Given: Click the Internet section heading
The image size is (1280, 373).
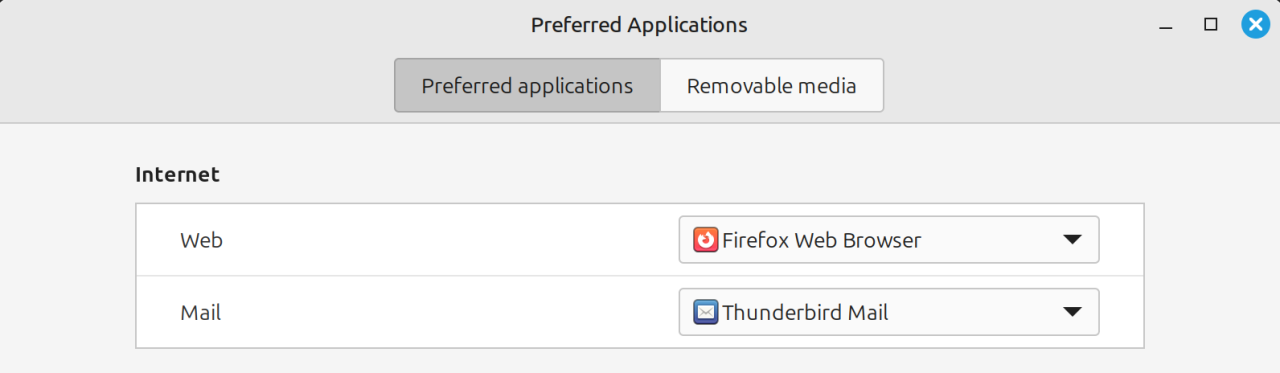Looking at the screenshot, I should [x=177, y=174].
